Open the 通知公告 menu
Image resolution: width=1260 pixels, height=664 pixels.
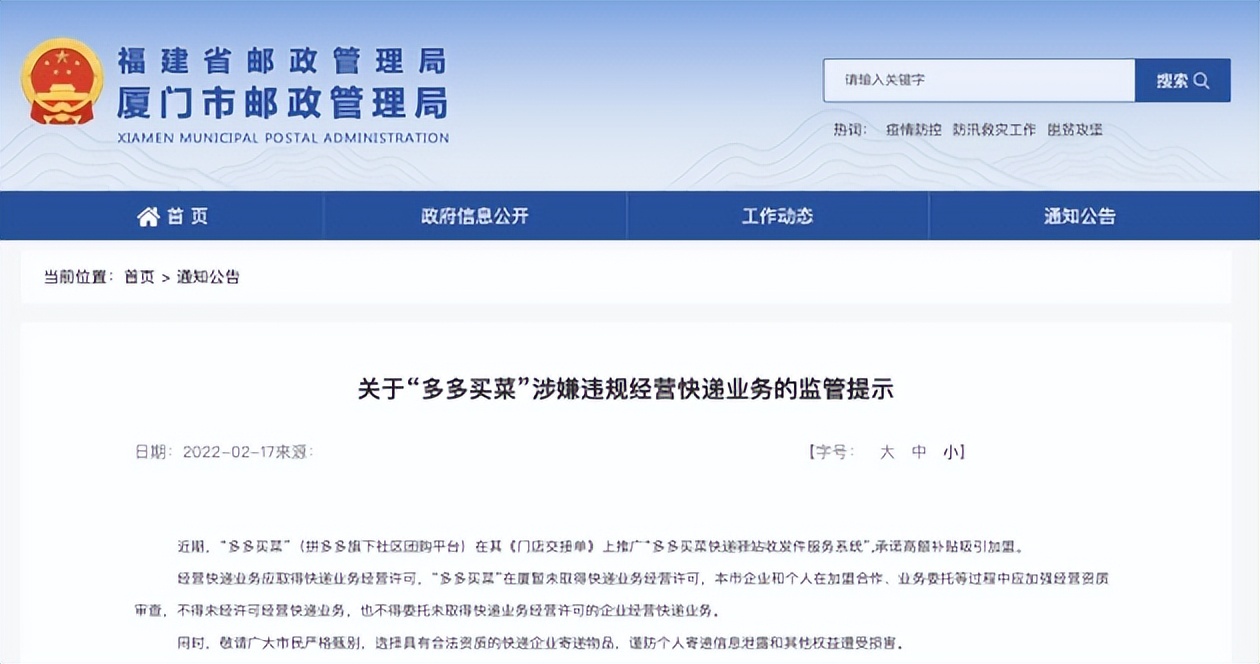pyautogui.click(x=1078, y=216)
